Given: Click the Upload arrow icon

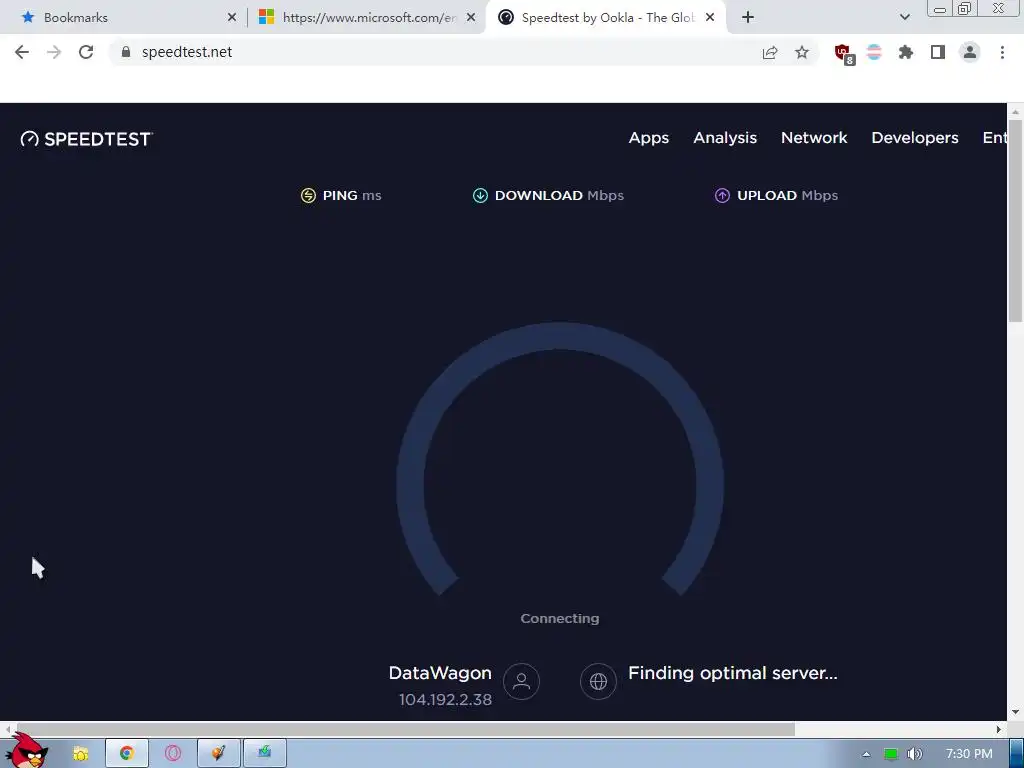Looking at the screenshot, I should pyautogui.click(x=722, y=195).
